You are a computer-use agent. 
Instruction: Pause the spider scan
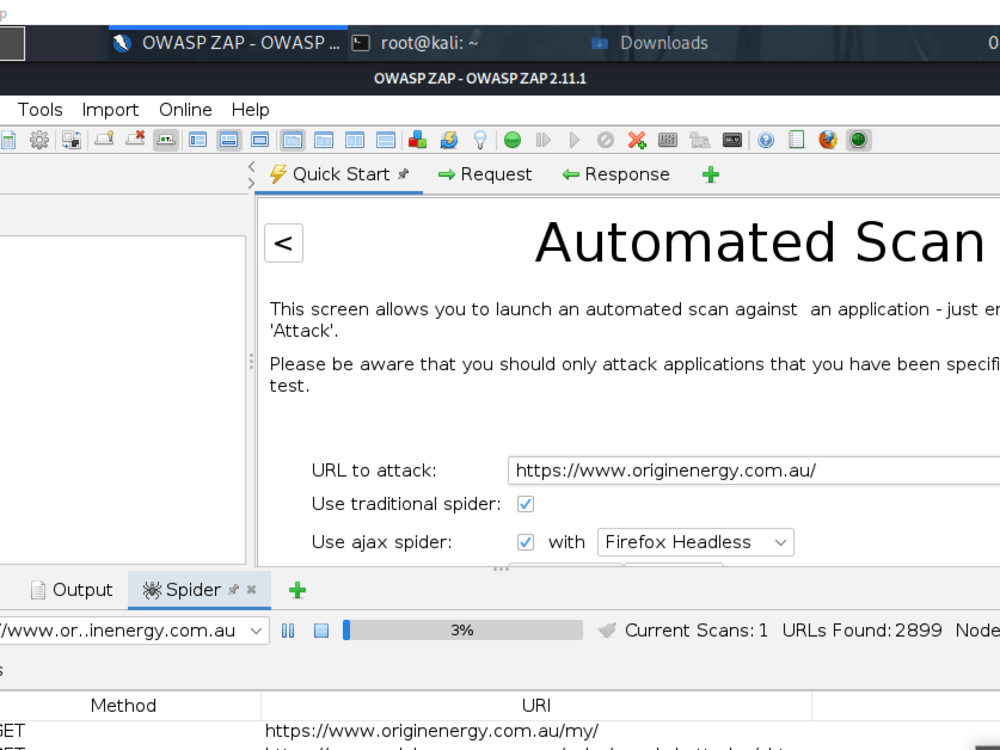click(288, 631)
